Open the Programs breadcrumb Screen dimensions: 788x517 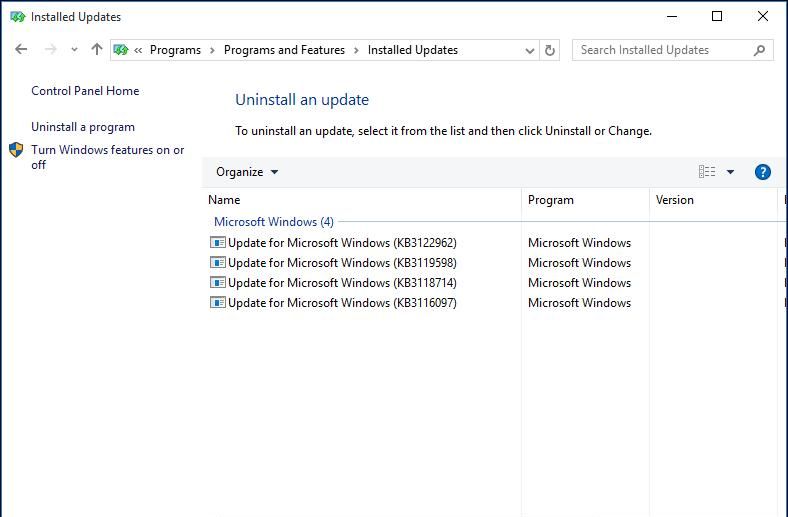(175, 50)
